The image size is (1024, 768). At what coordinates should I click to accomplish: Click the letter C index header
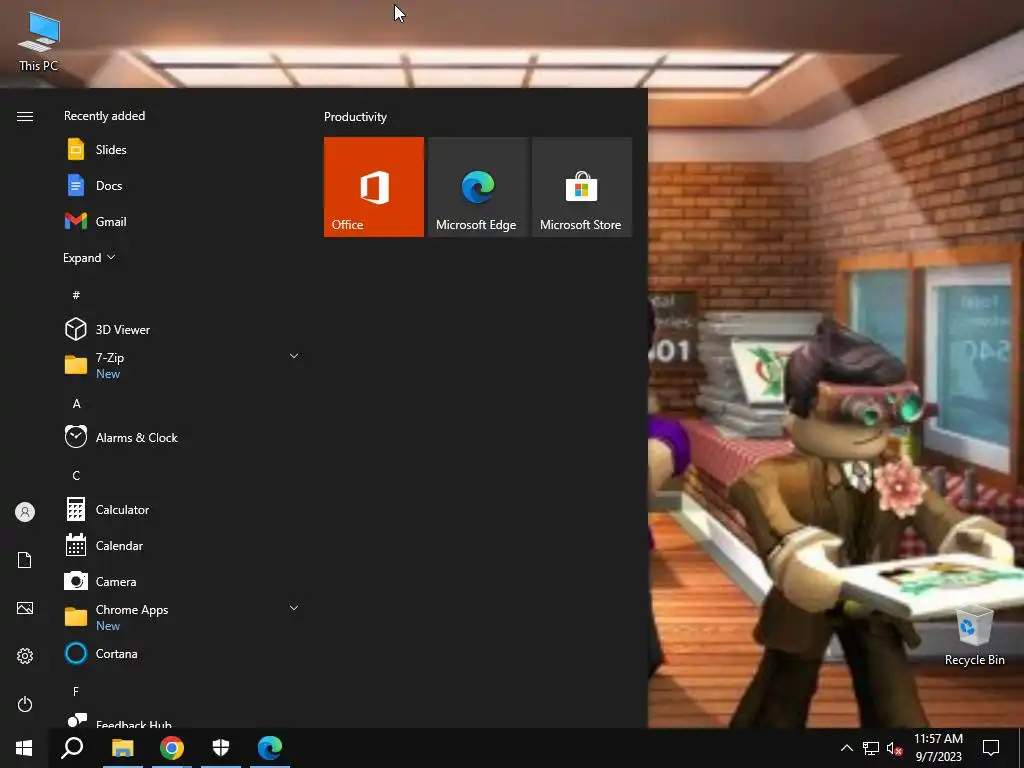pyautogui.click(x=76, y=475)
